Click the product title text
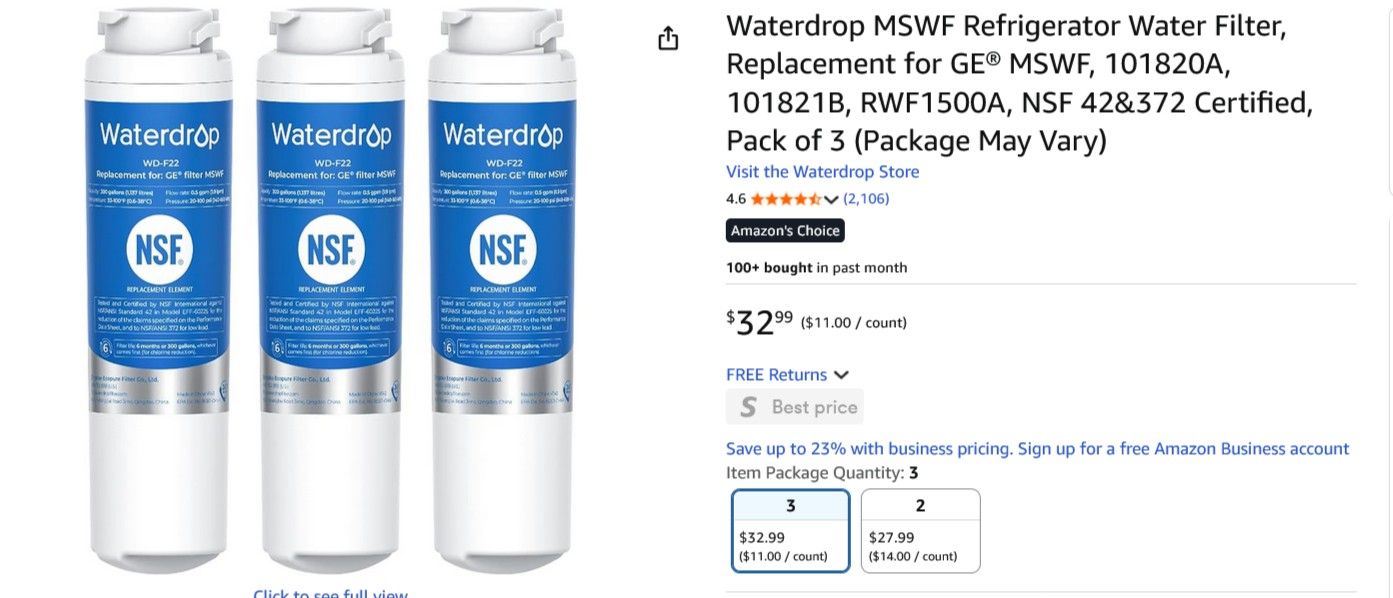The width and height of the screenshot is (1393, 598). click(x=1019, y=83)
